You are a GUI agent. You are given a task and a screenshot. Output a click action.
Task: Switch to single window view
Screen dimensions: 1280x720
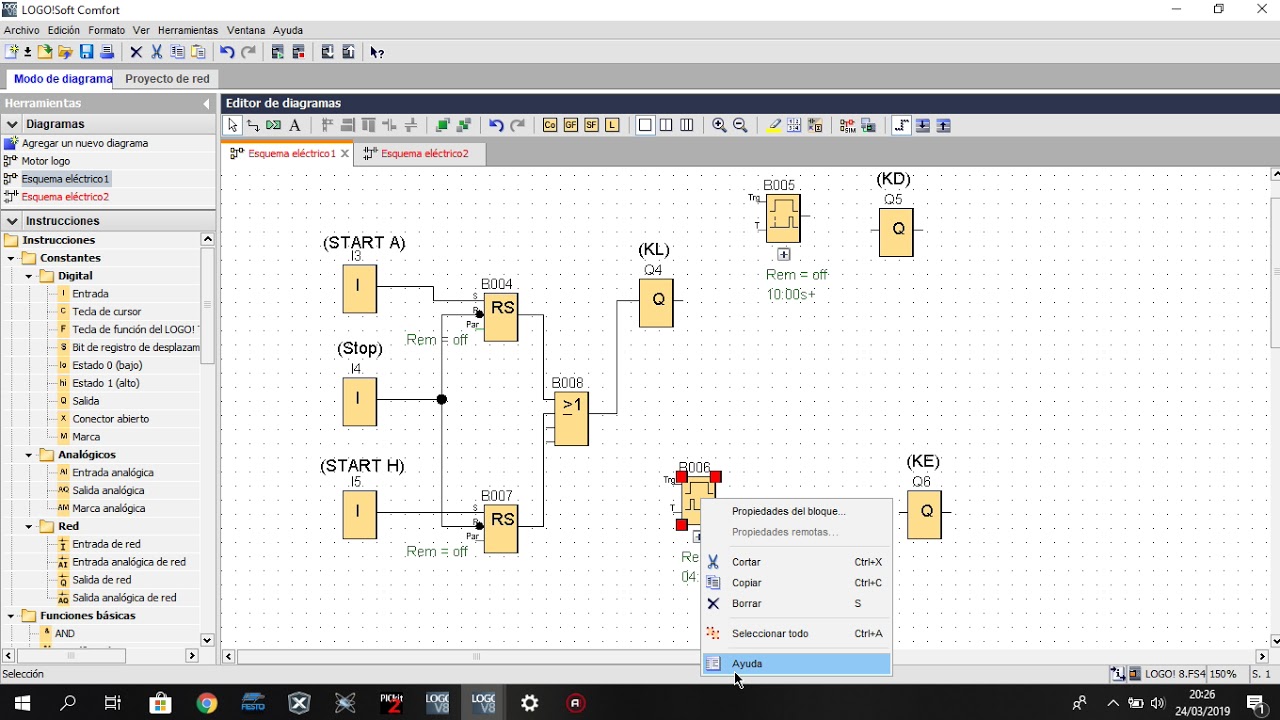pos(645,125)
